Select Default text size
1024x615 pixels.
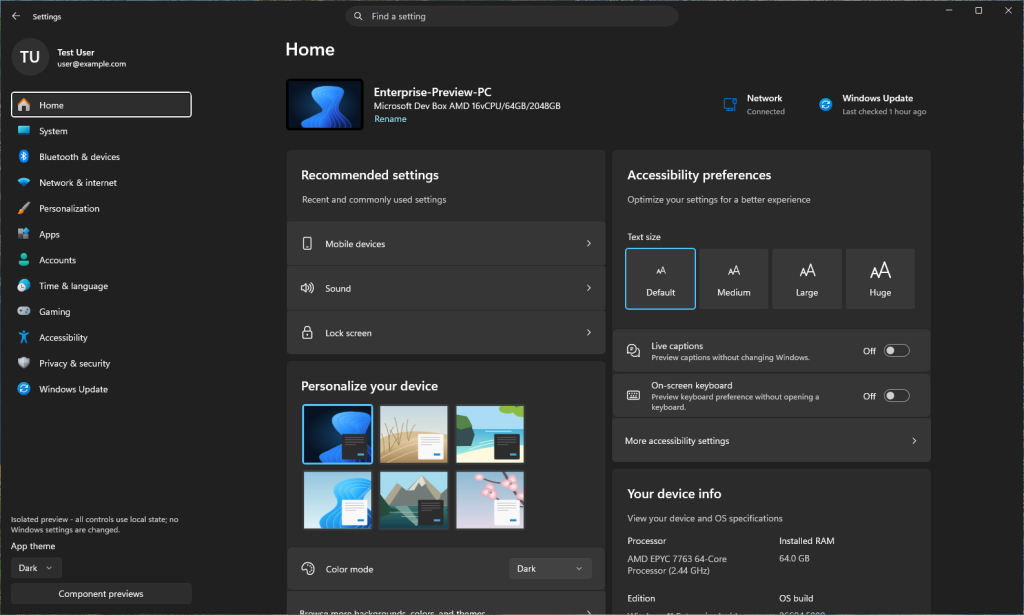(x=660, y=279)
